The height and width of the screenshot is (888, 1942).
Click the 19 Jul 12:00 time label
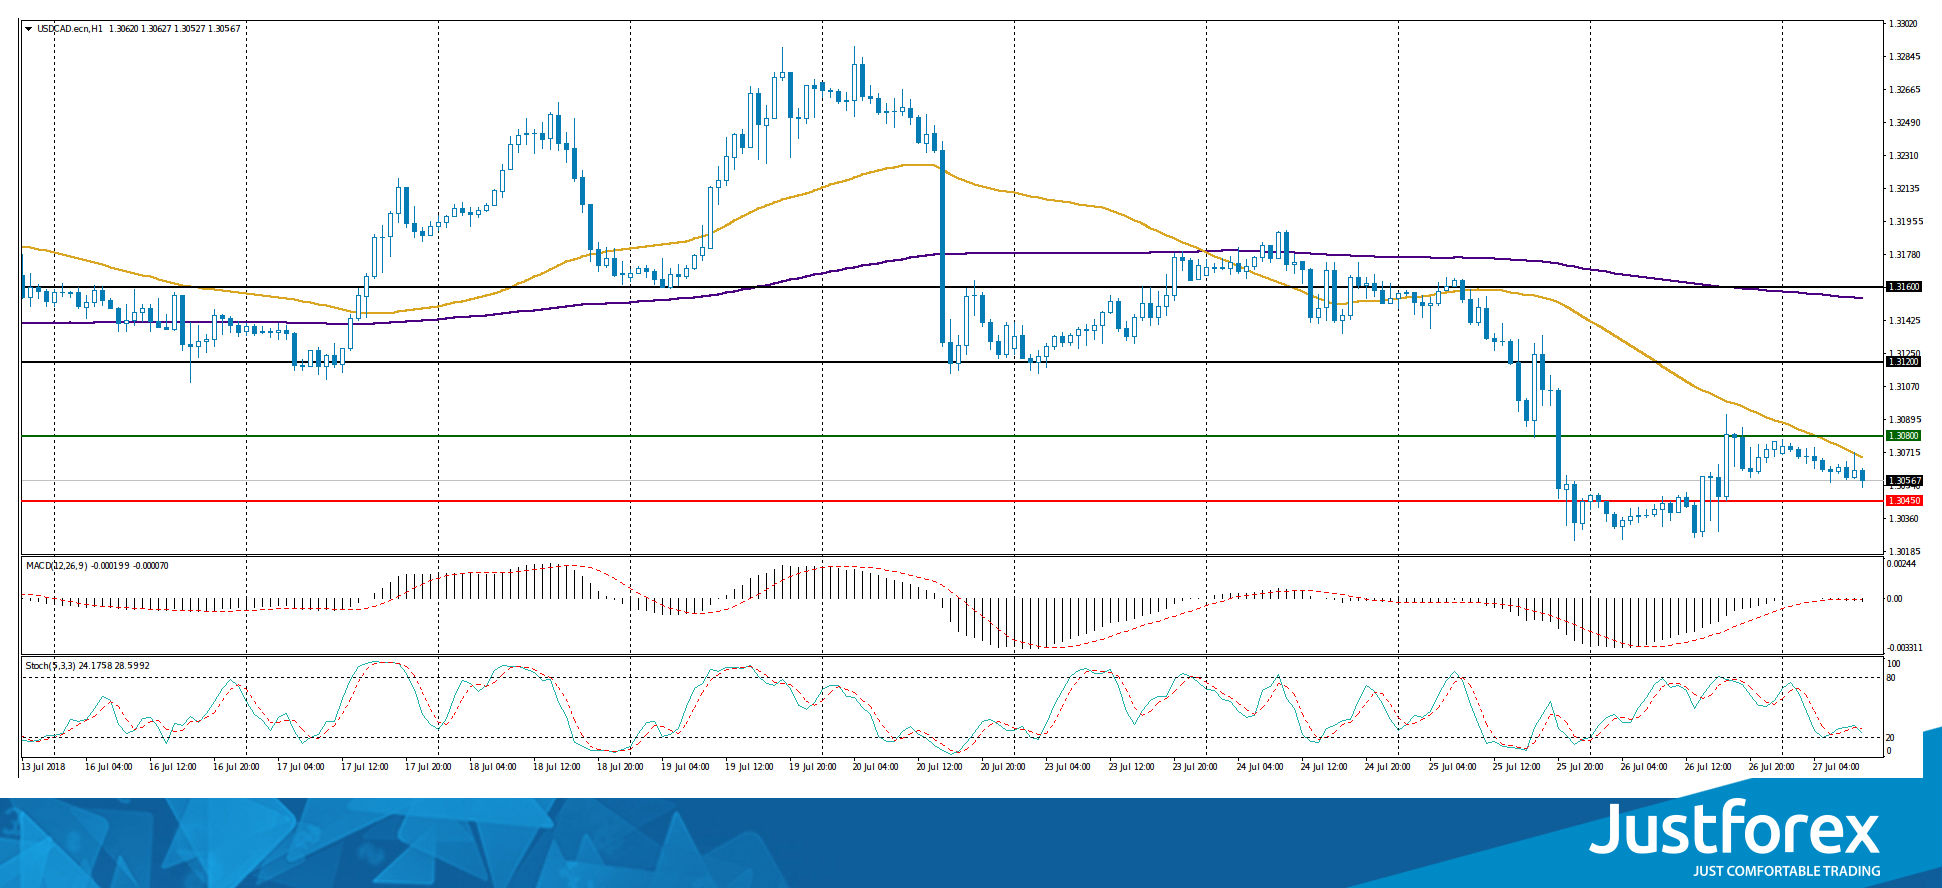point(749,767)
